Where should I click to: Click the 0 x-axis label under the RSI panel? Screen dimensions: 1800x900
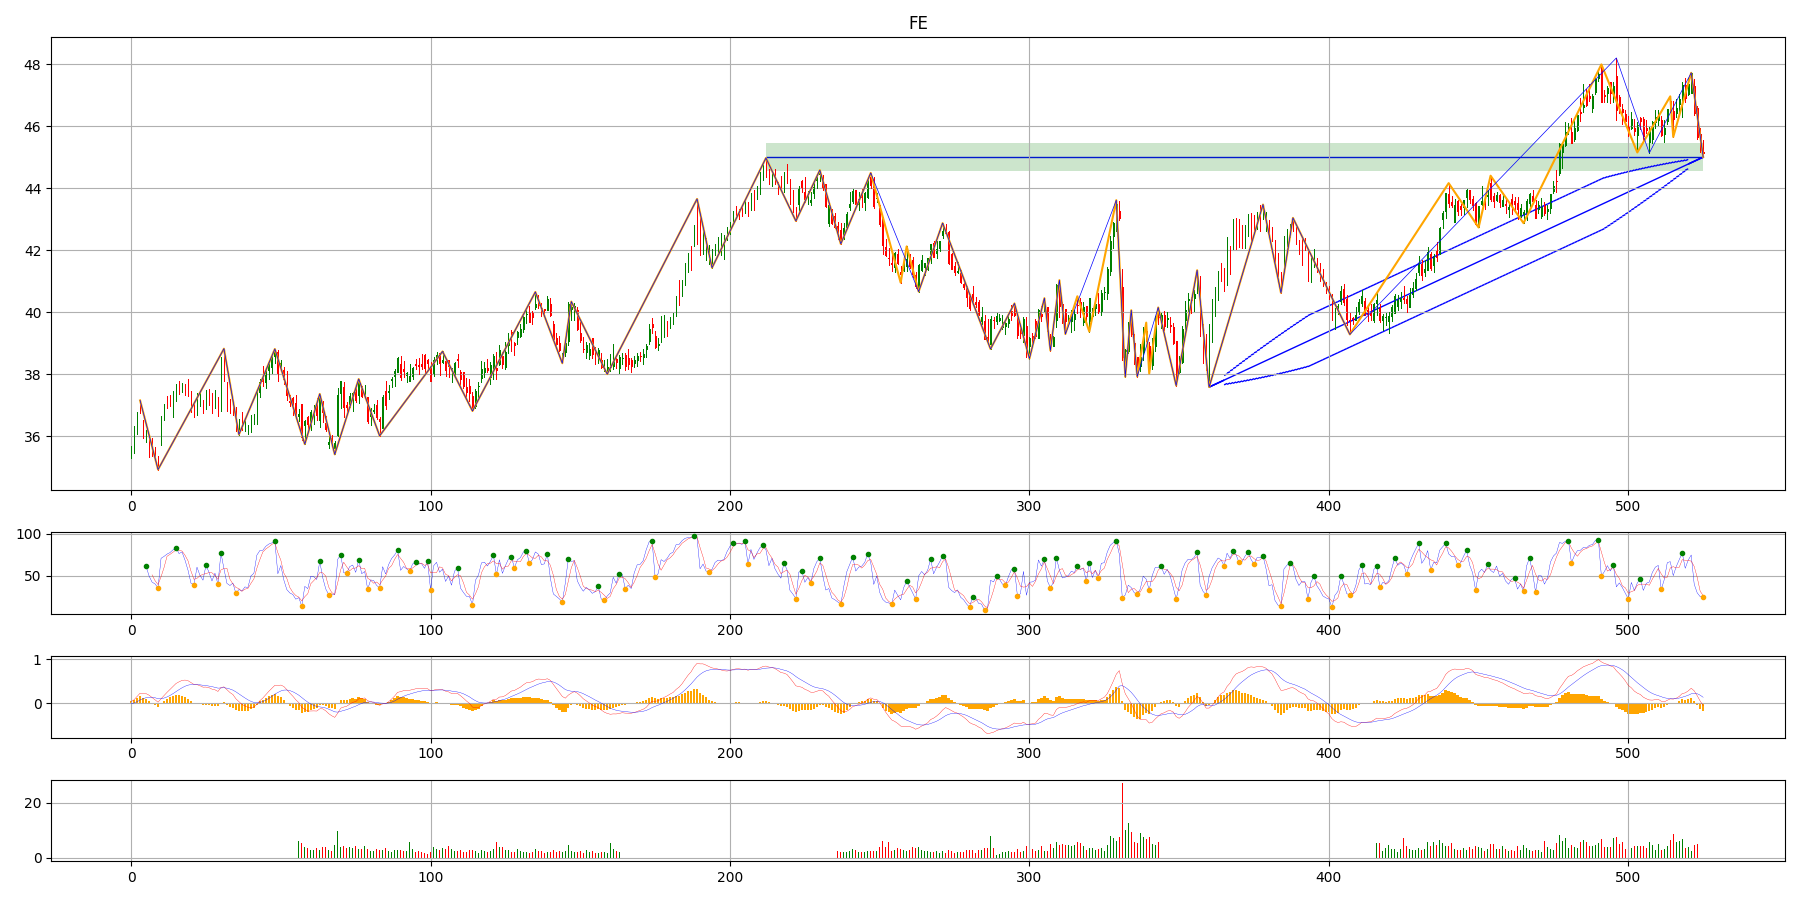coord(131,631)
